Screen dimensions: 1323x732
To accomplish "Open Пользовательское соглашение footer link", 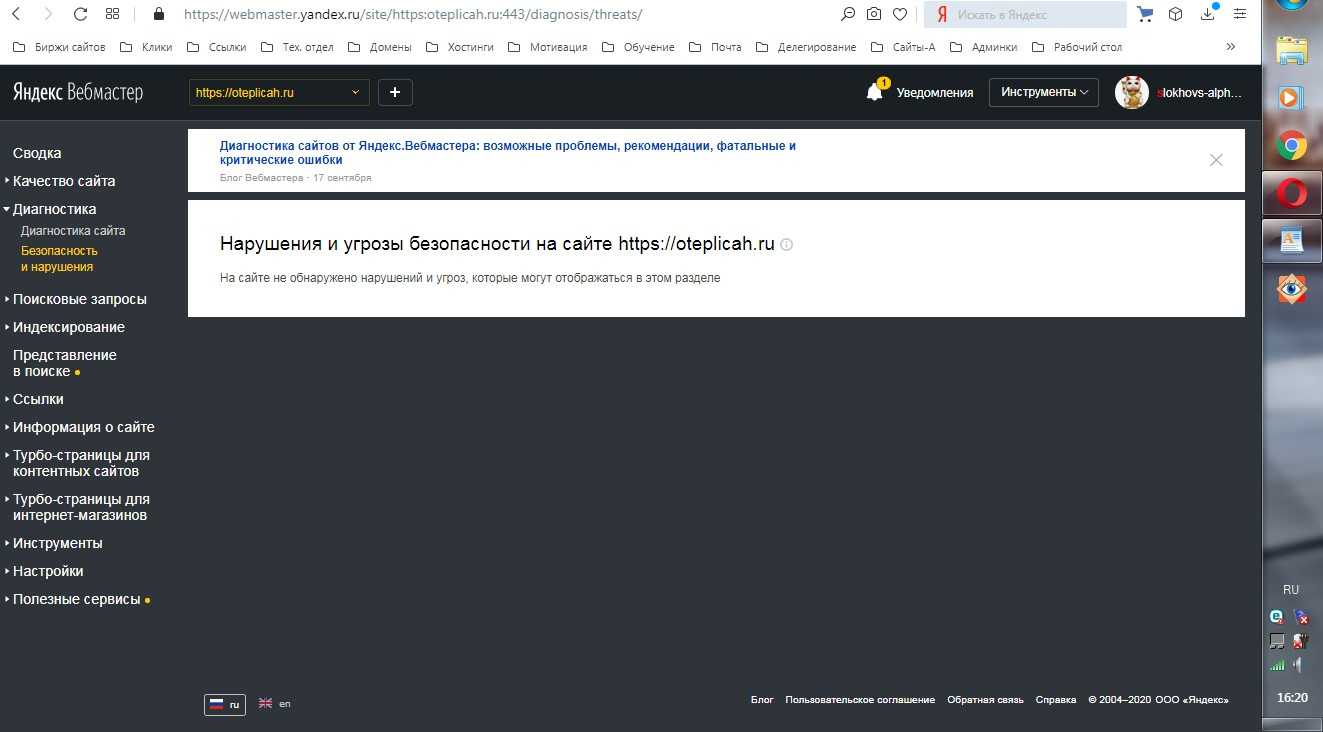I will 860,700.
